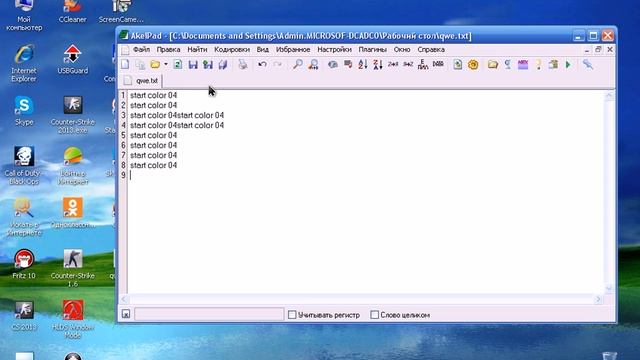The height and width of the screenshot is (360, 640).
Task: Close the inner document with the X below title
Action: (x=610, y=49)
